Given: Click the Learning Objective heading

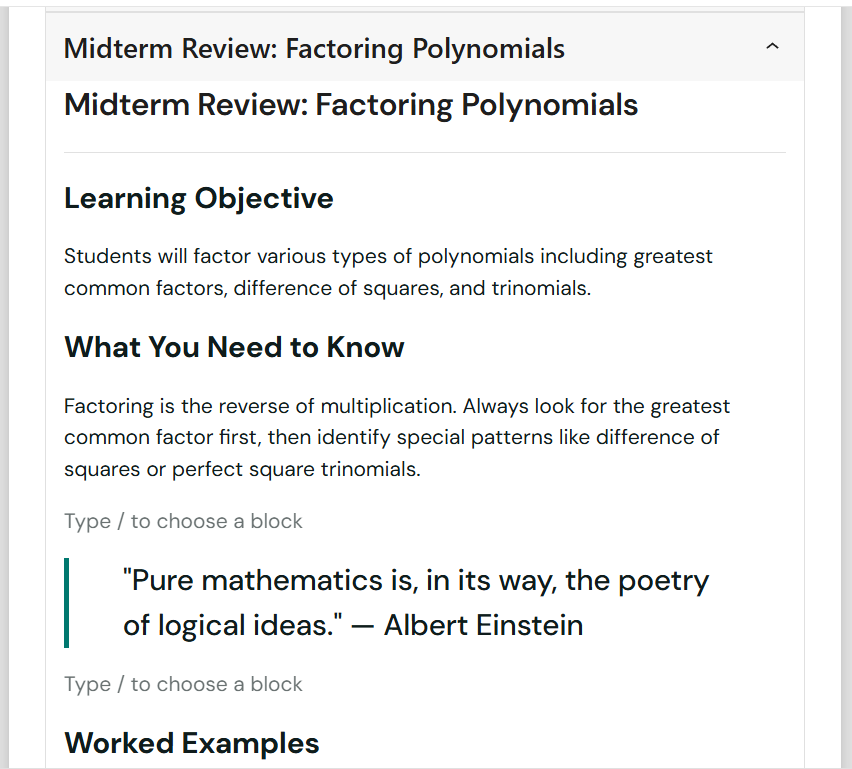Looking at the screenshot, I should pos(198,198).
